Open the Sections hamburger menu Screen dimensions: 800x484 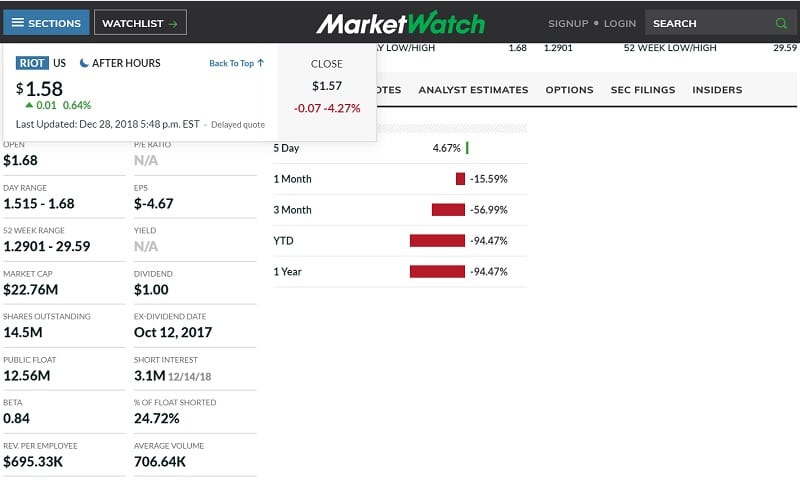point(46,23)
